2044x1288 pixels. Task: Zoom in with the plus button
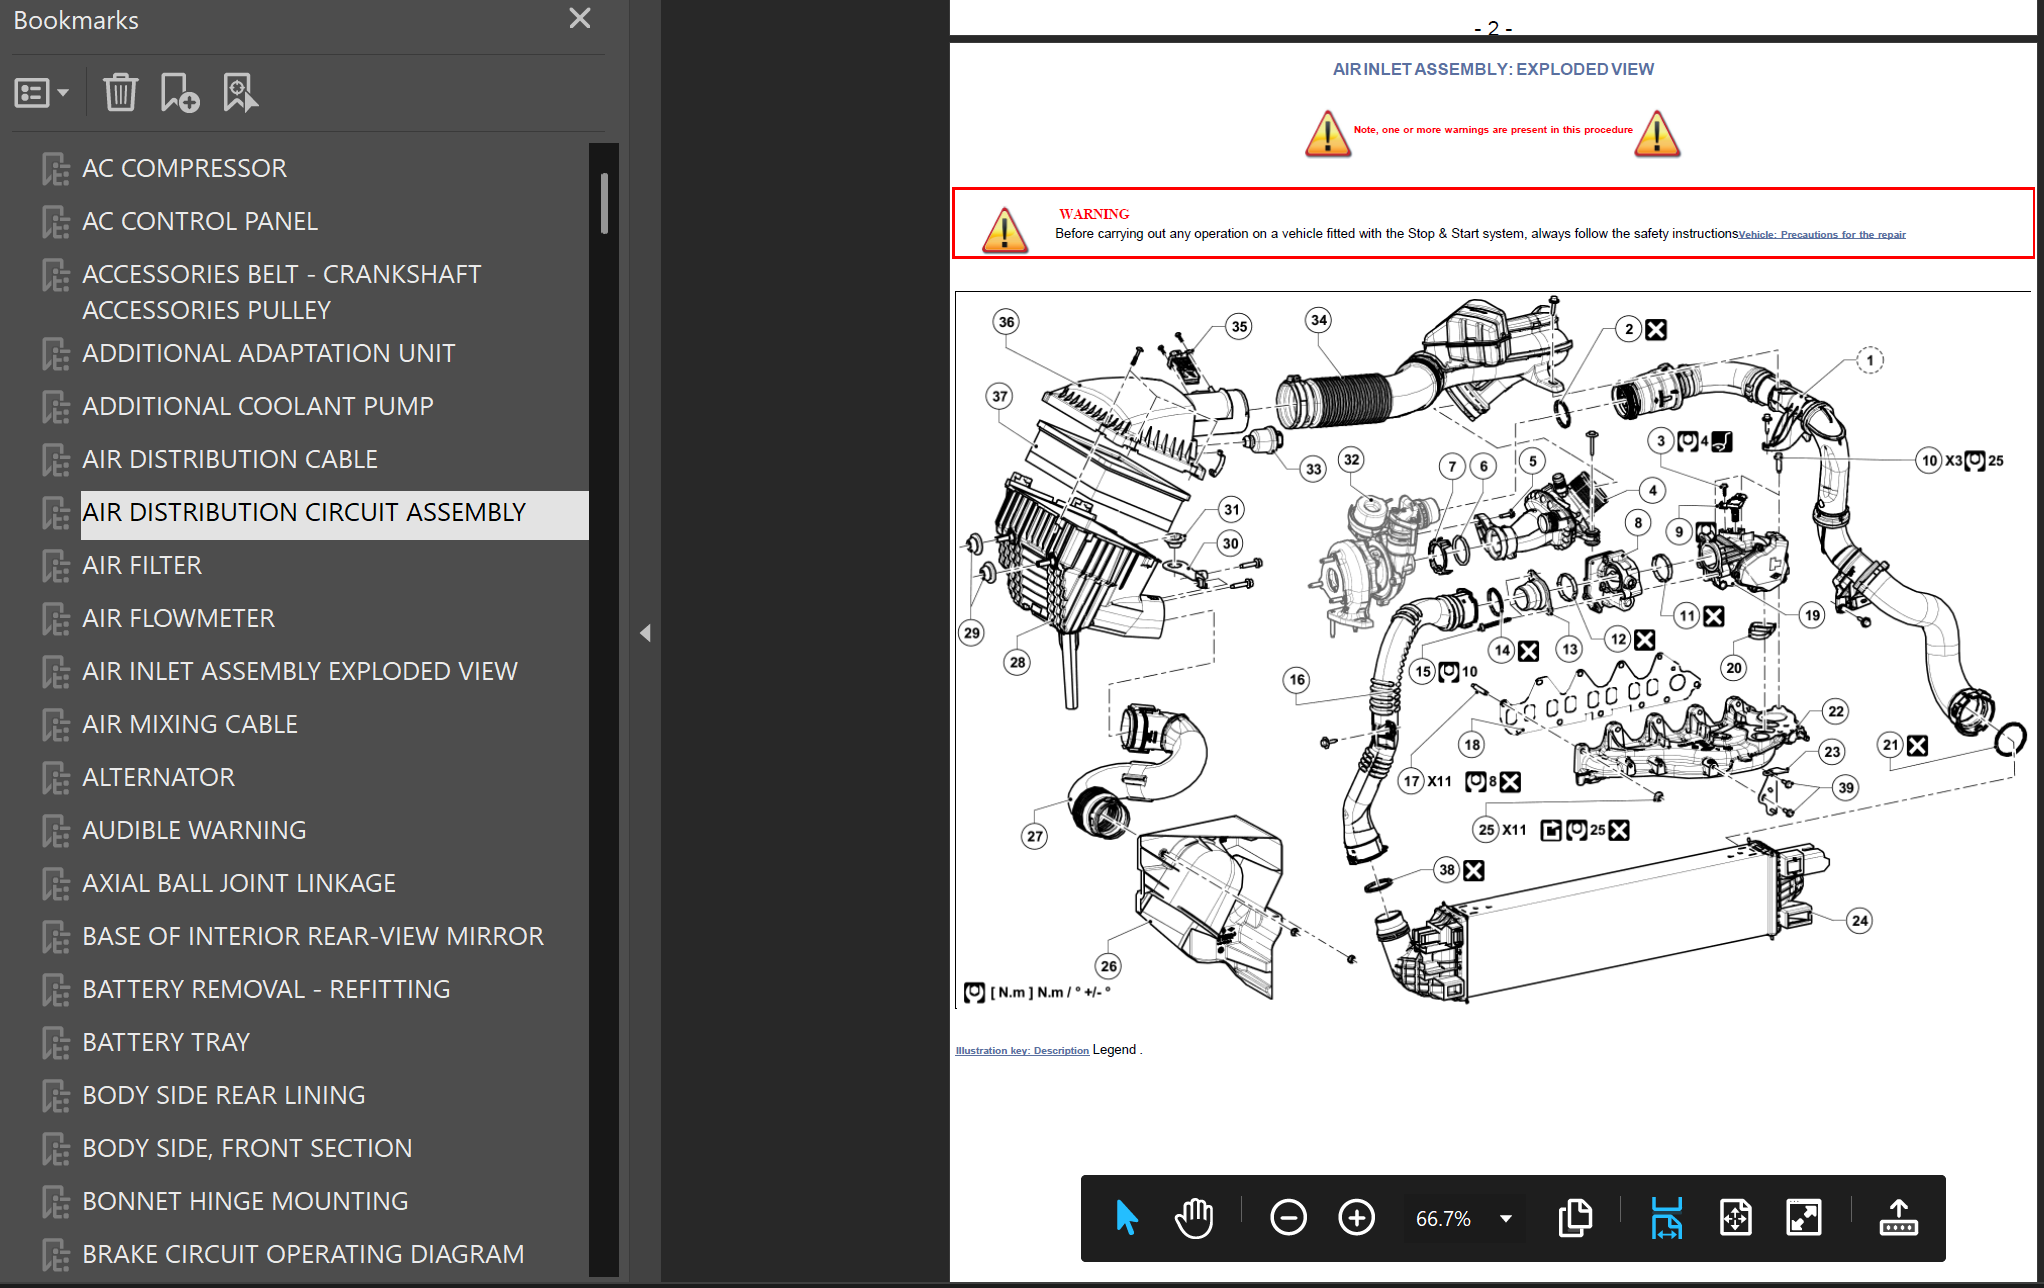point(1356,1218)
